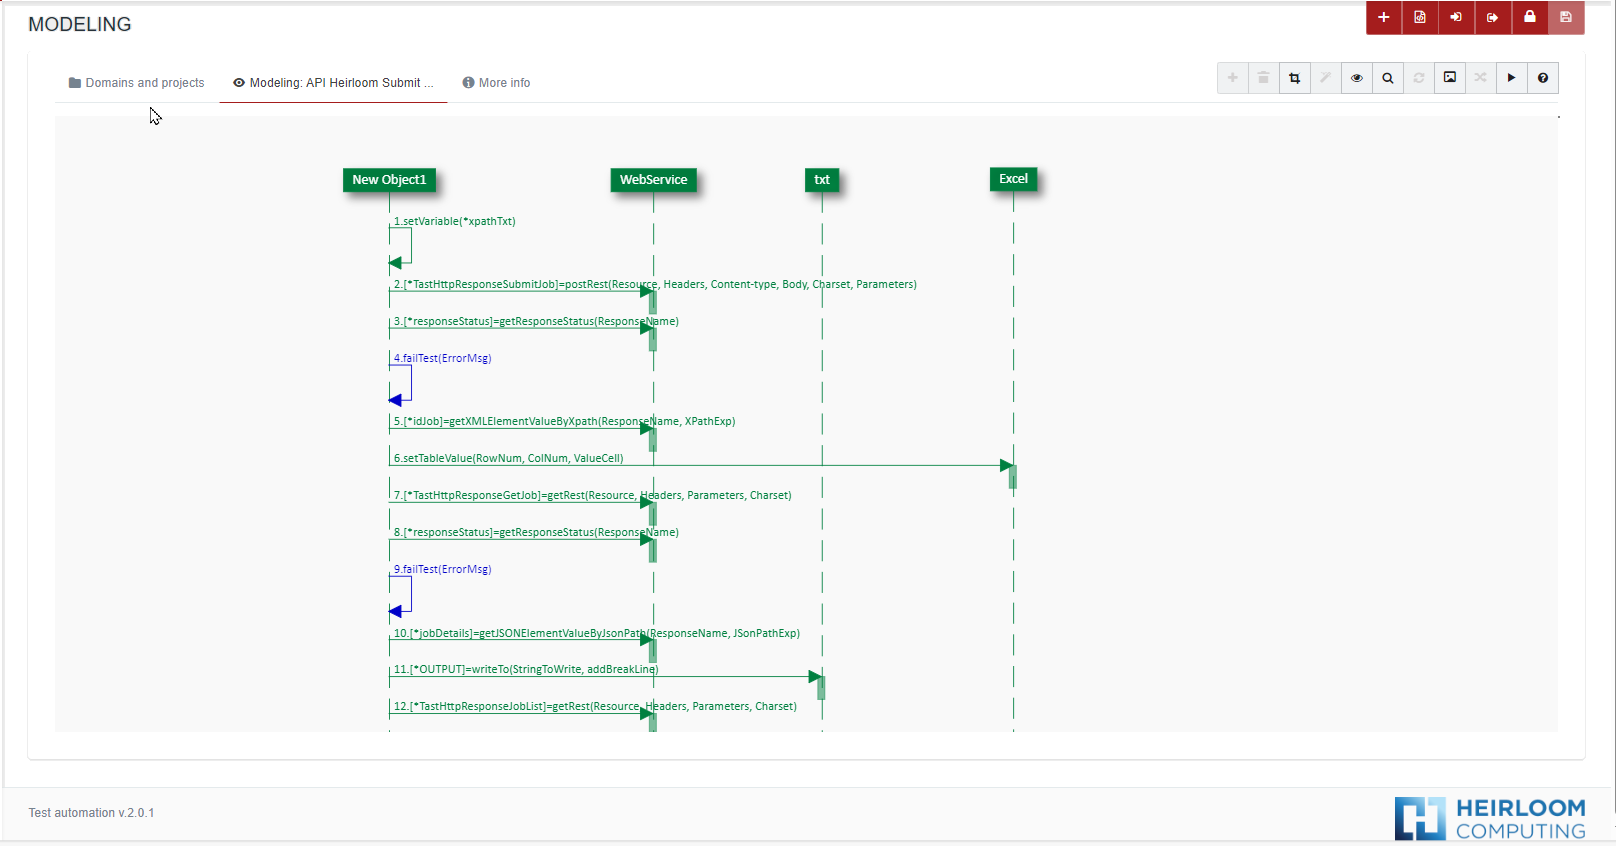The height and width of the screenshot is (846, 1616).
Task: Select the Excel object box
Action: 1013,179
